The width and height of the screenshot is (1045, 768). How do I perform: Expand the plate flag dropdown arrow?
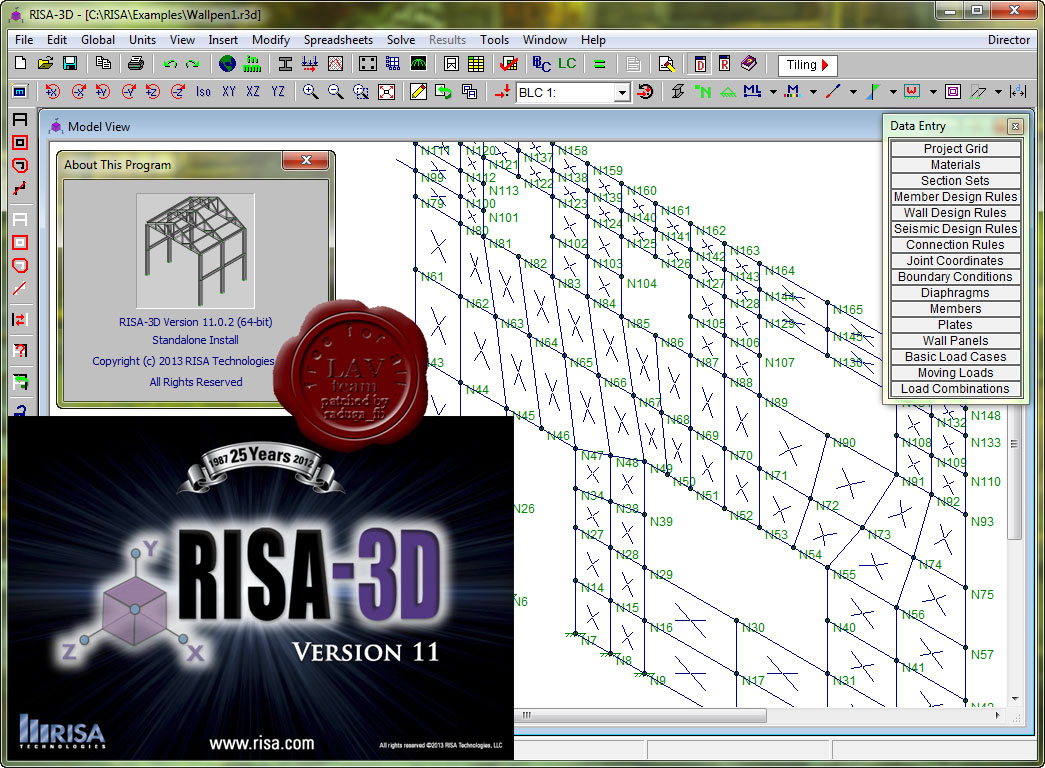tap(893, 92)
